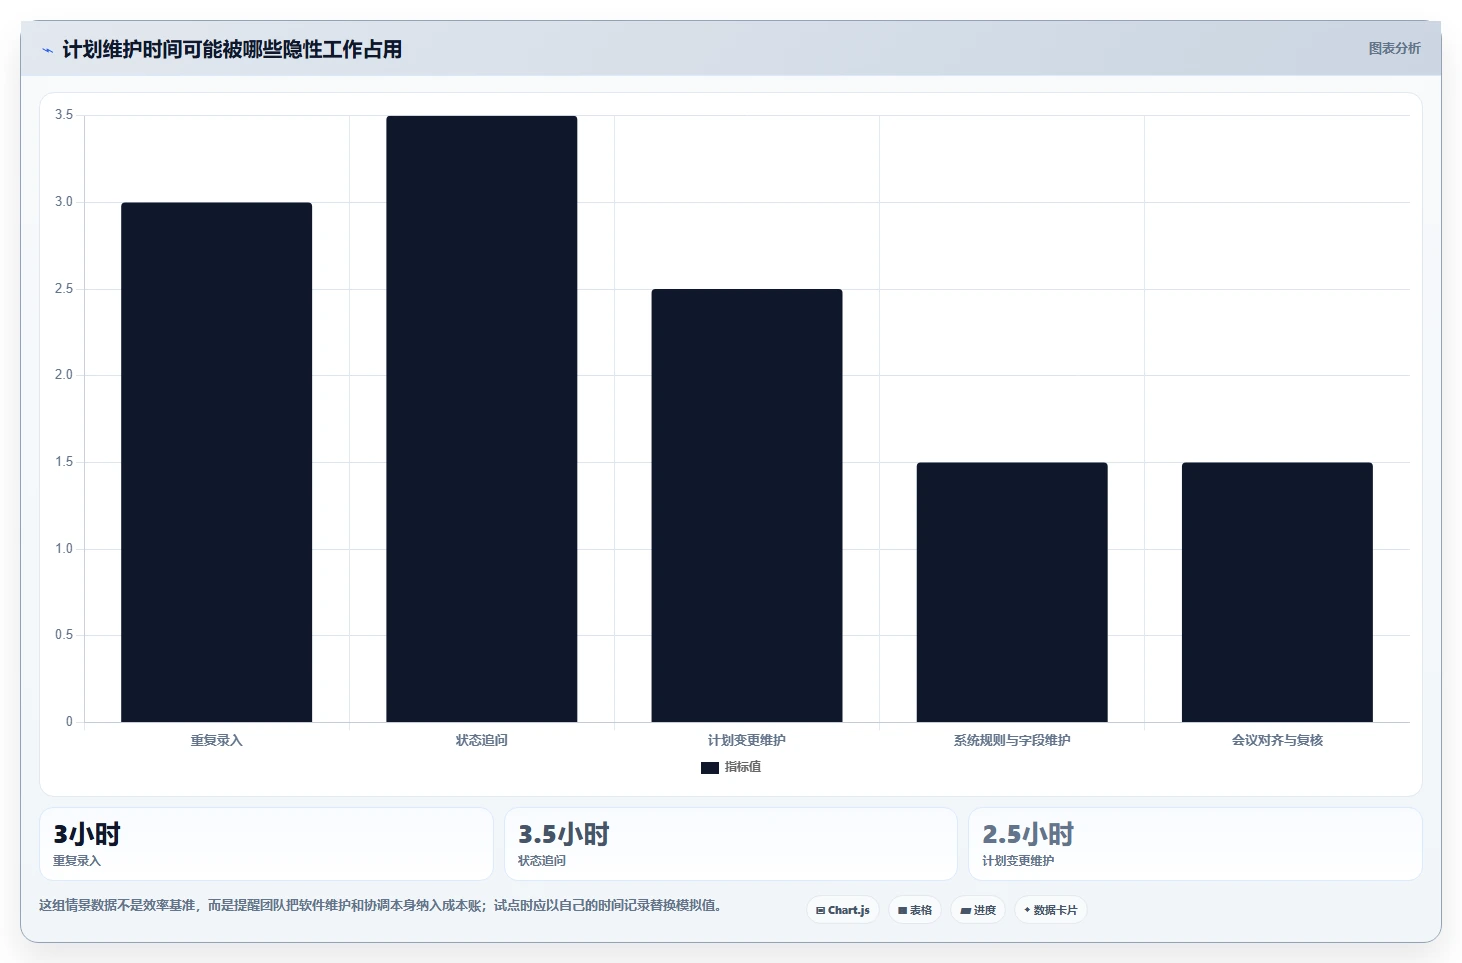Click the 会议对齐与复核 x-axis label
The image size is (1462, 963).
coord(1277,740)
